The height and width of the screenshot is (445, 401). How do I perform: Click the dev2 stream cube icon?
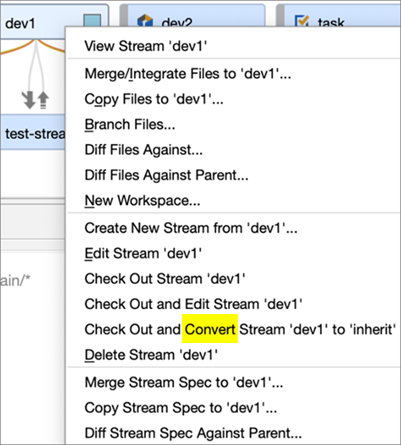[145, 21]
